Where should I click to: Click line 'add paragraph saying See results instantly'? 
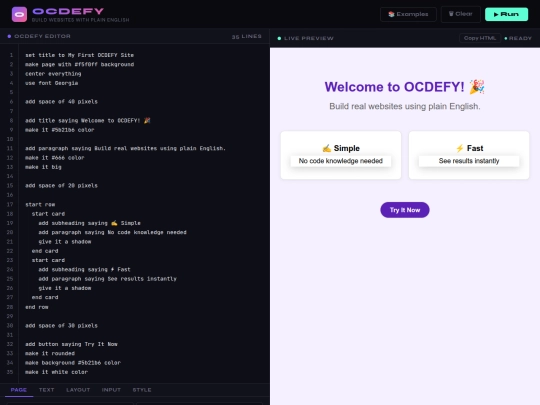[x=107, y=279]
